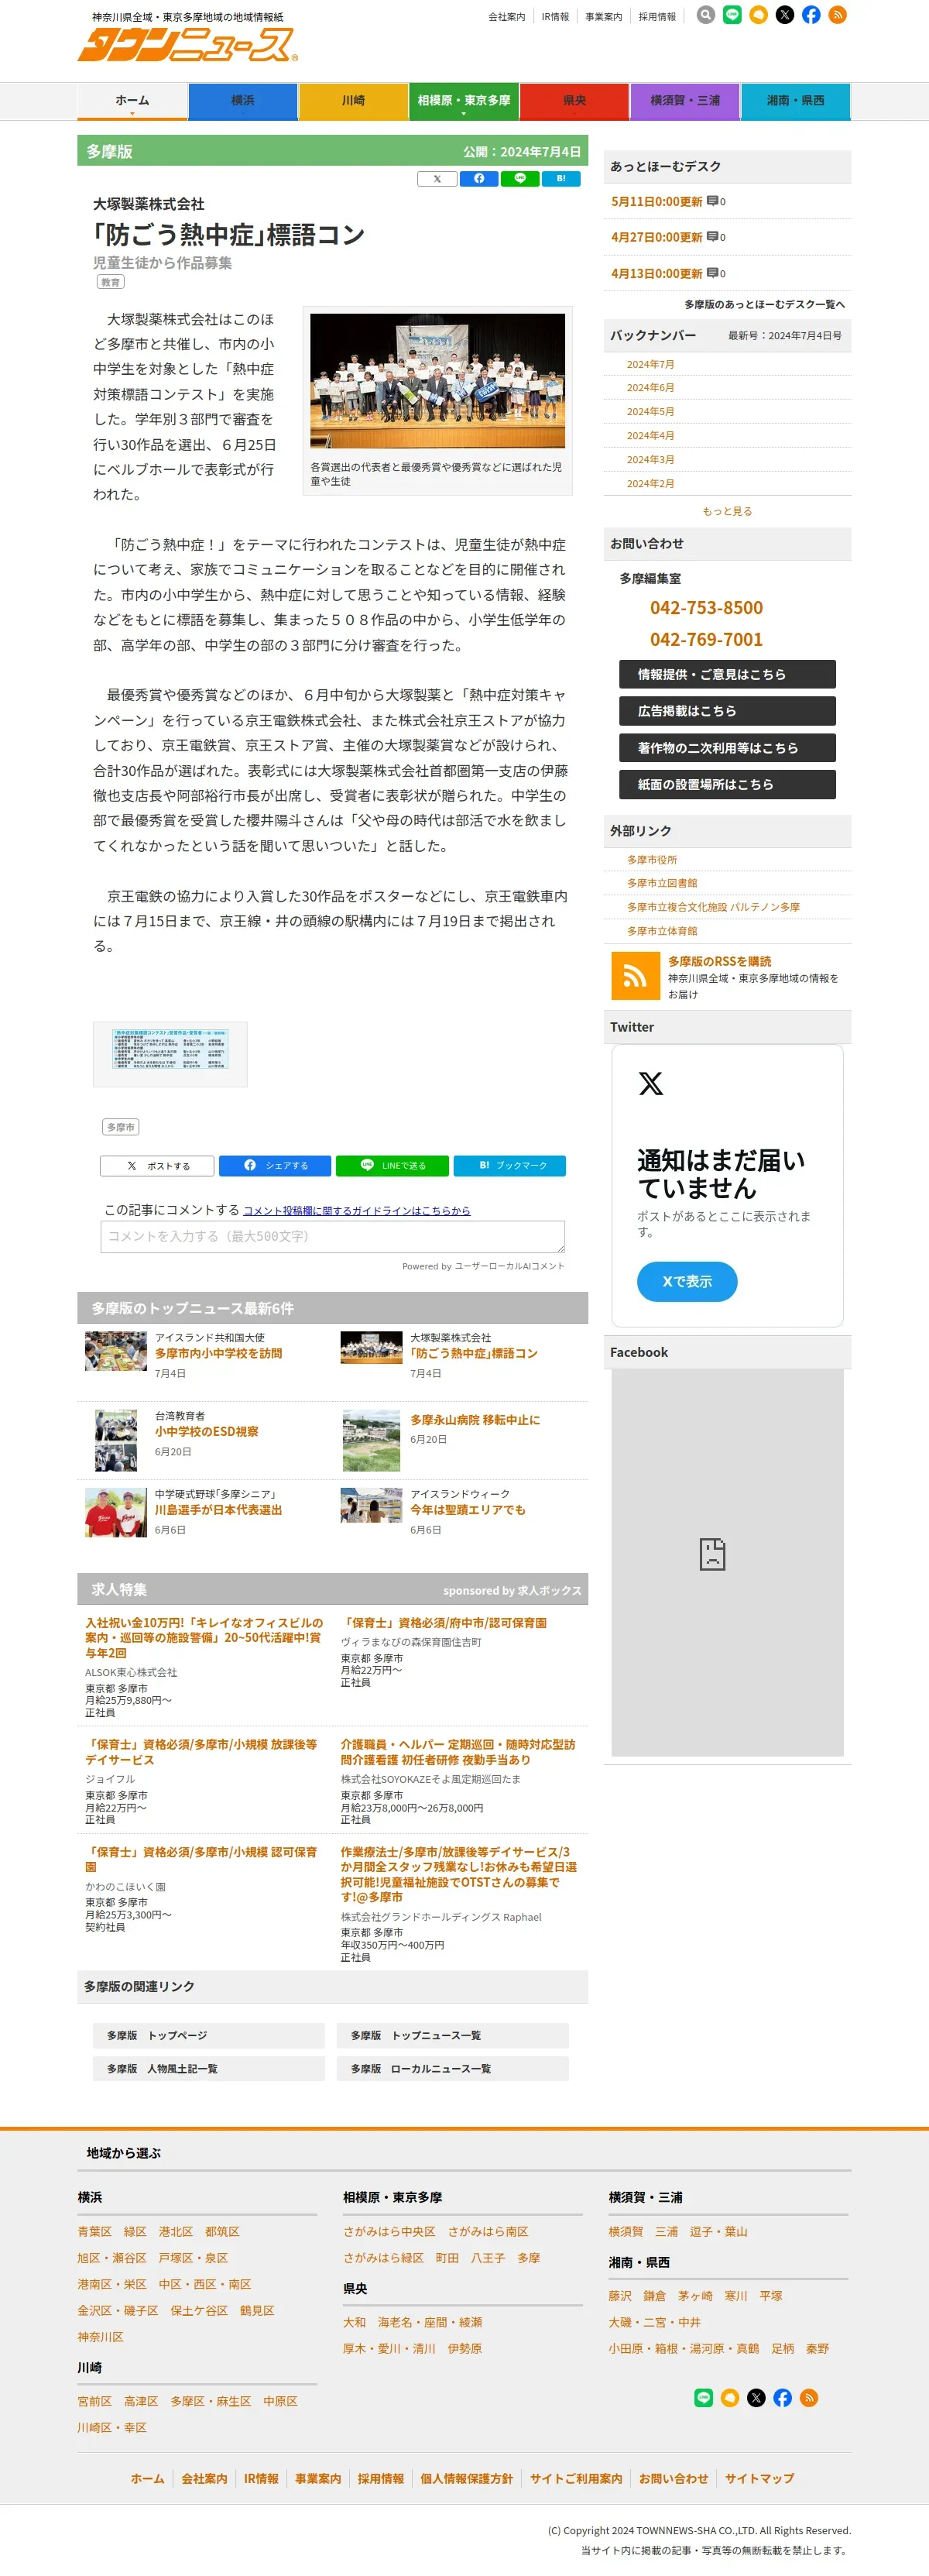Open 川島選手が日本代表選出 article

[218, 1511]
